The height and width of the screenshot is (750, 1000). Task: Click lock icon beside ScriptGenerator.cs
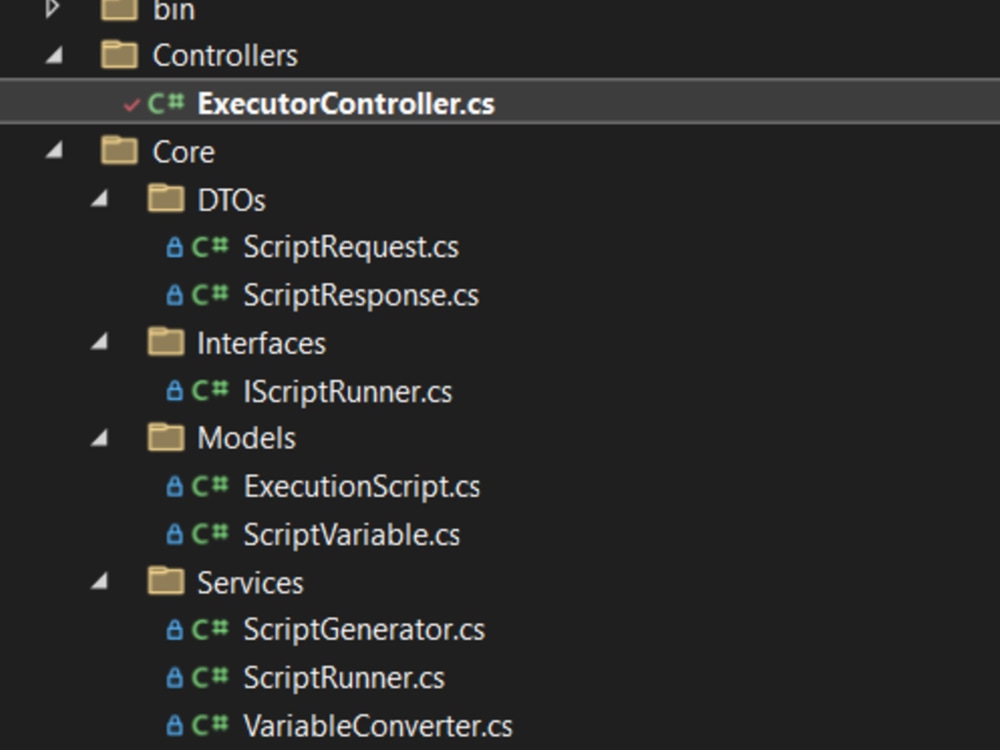coord(174,630)
